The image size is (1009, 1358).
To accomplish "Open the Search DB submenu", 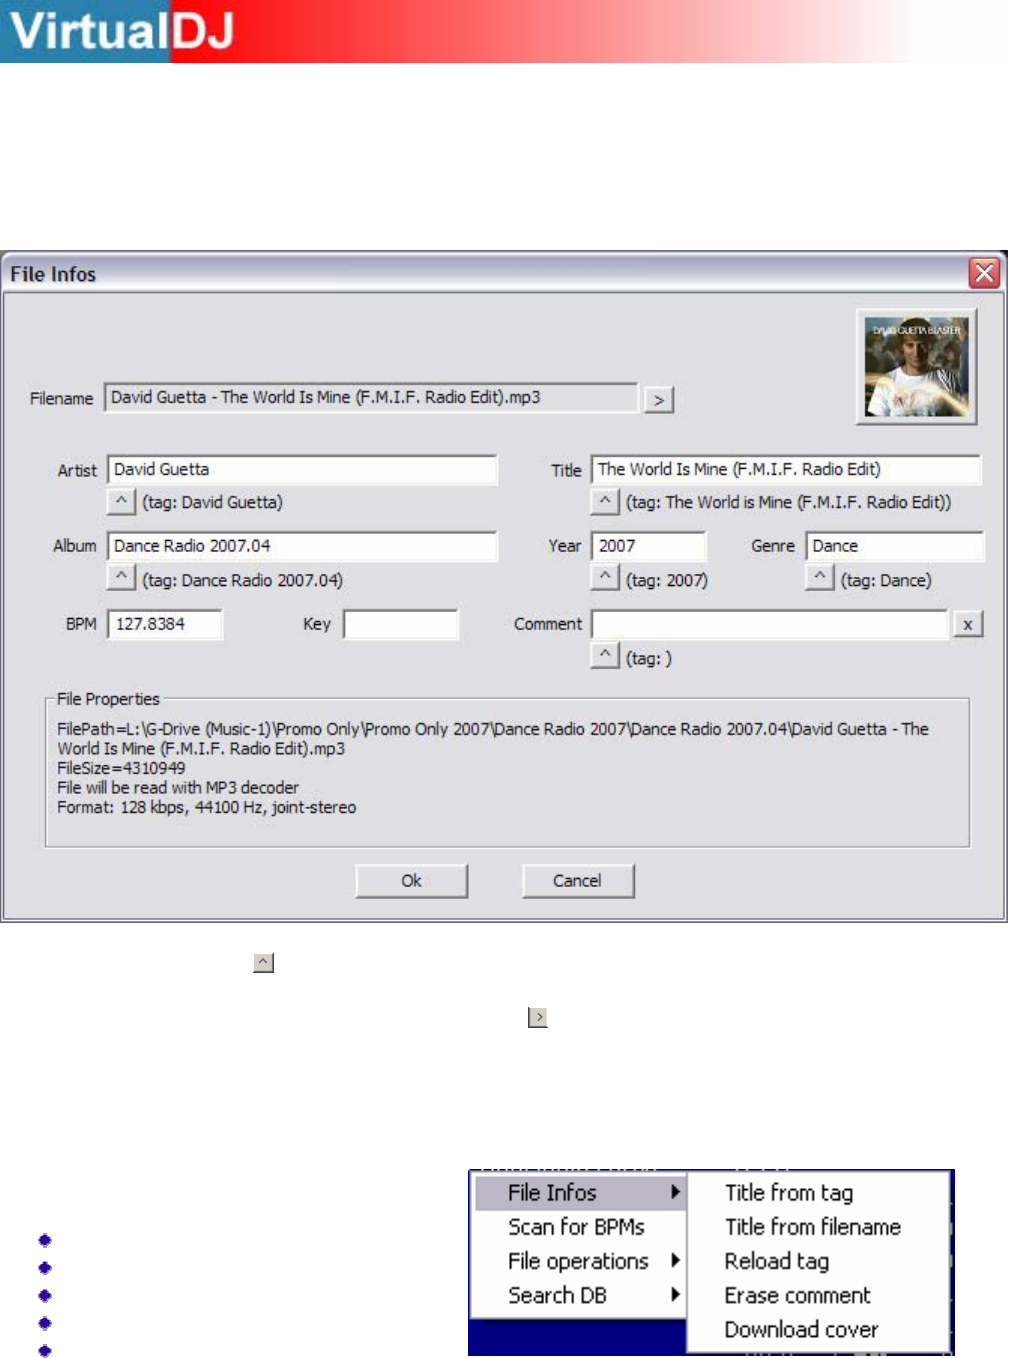I will (x=579, y=1295).
